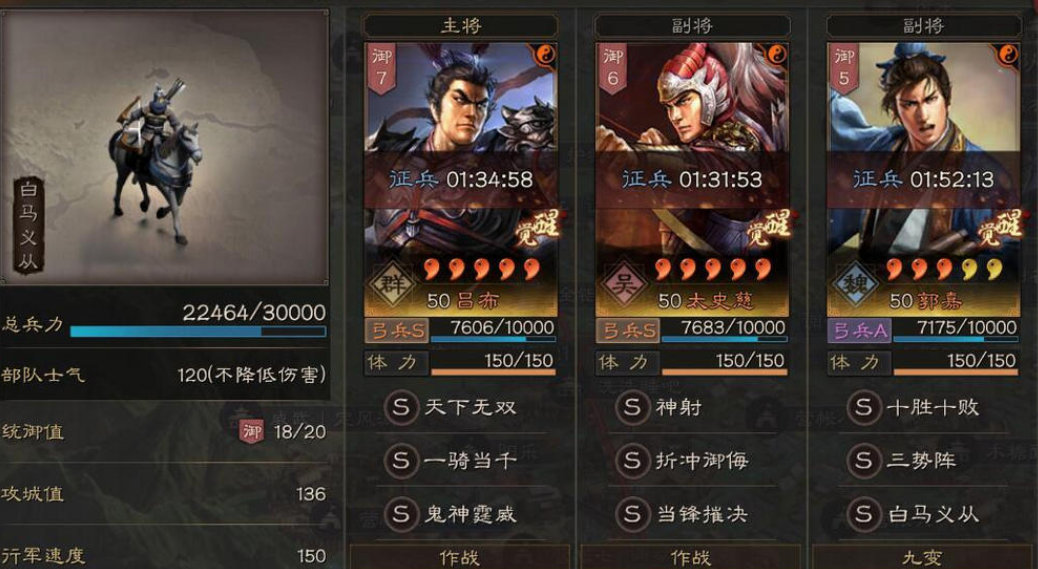The image size is (1038, 569).
Task: Select the first 副将 slot header
Action: [x=692, y=26]
